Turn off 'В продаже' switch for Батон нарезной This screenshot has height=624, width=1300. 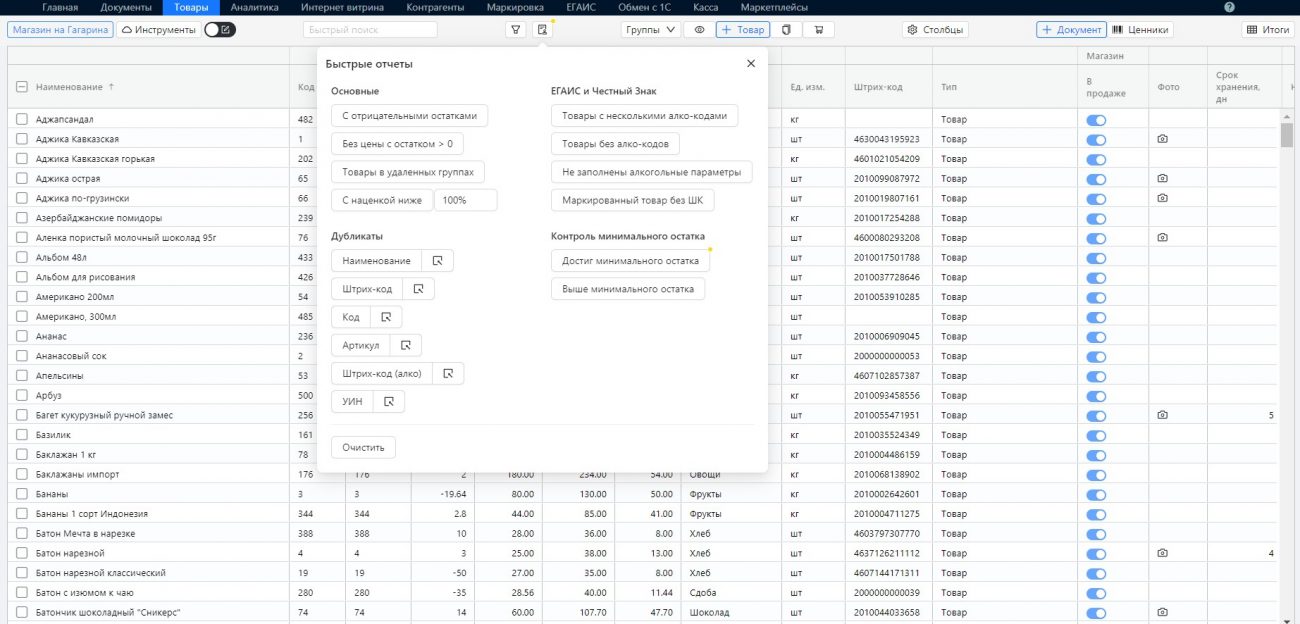[1096, 553]
